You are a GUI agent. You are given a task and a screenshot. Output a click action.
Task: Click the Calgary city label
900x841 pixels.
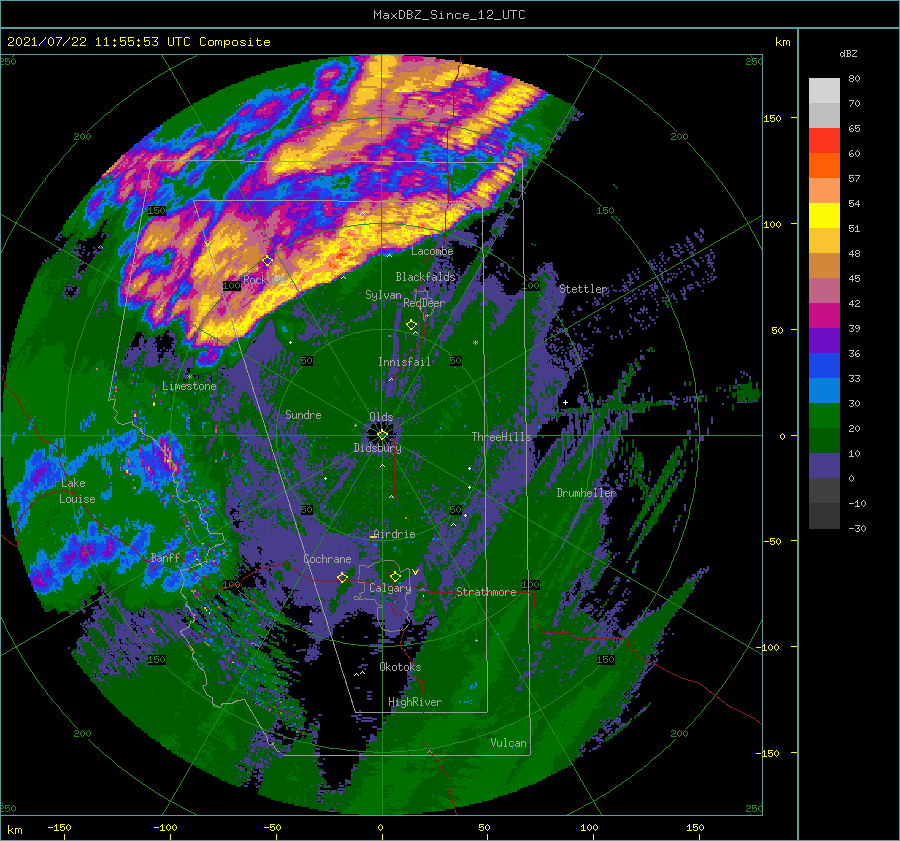[x=390, y=588]
